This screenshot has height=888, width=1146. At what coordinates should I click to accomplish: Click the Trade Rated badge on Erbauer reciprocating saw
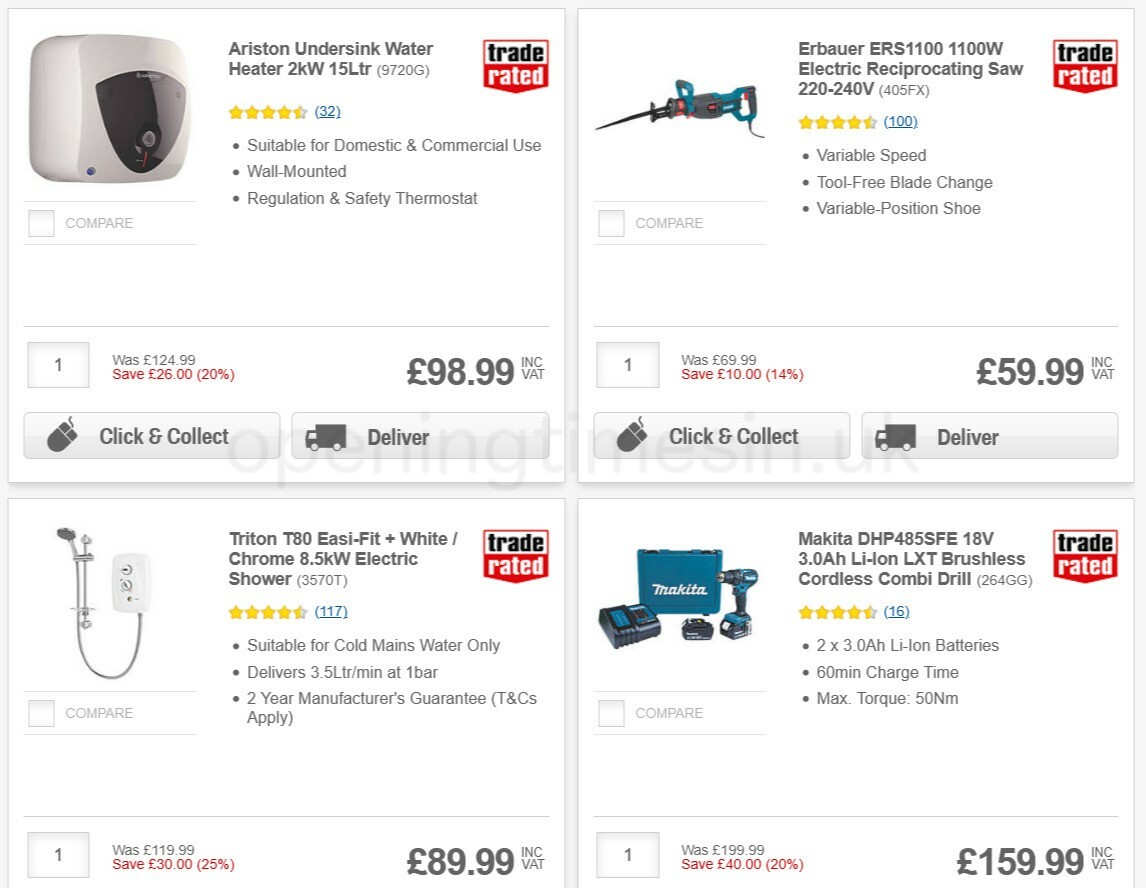(1085, 65)
